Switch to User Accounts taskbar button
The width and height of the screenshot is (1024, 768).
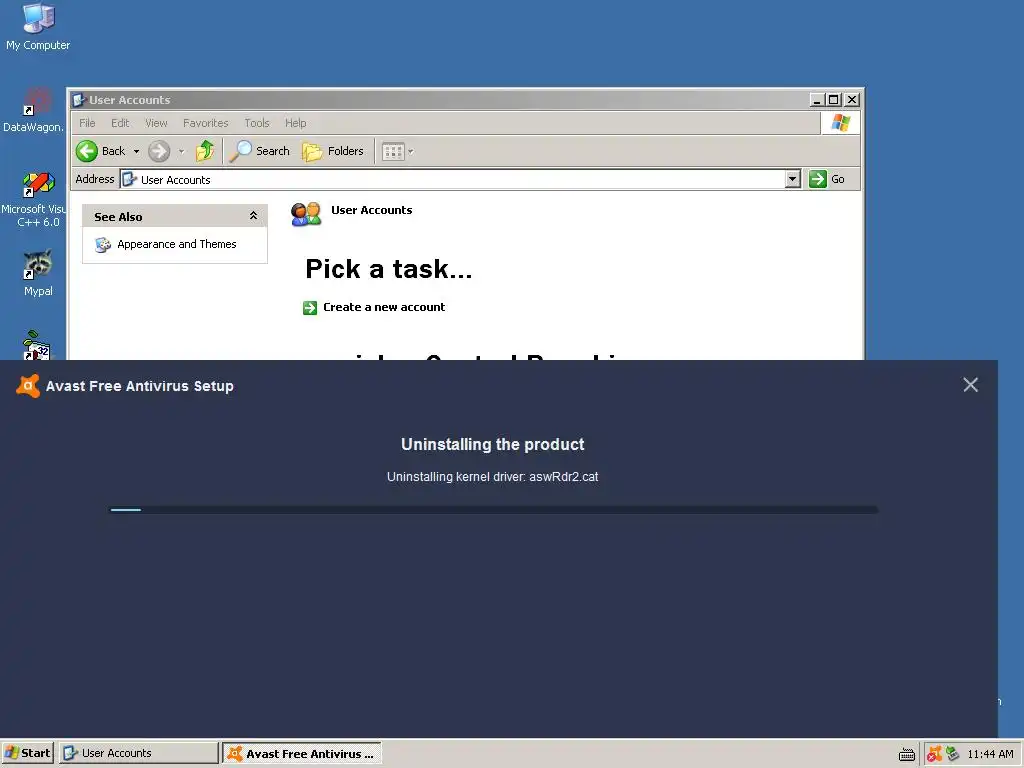click(138, 753)
